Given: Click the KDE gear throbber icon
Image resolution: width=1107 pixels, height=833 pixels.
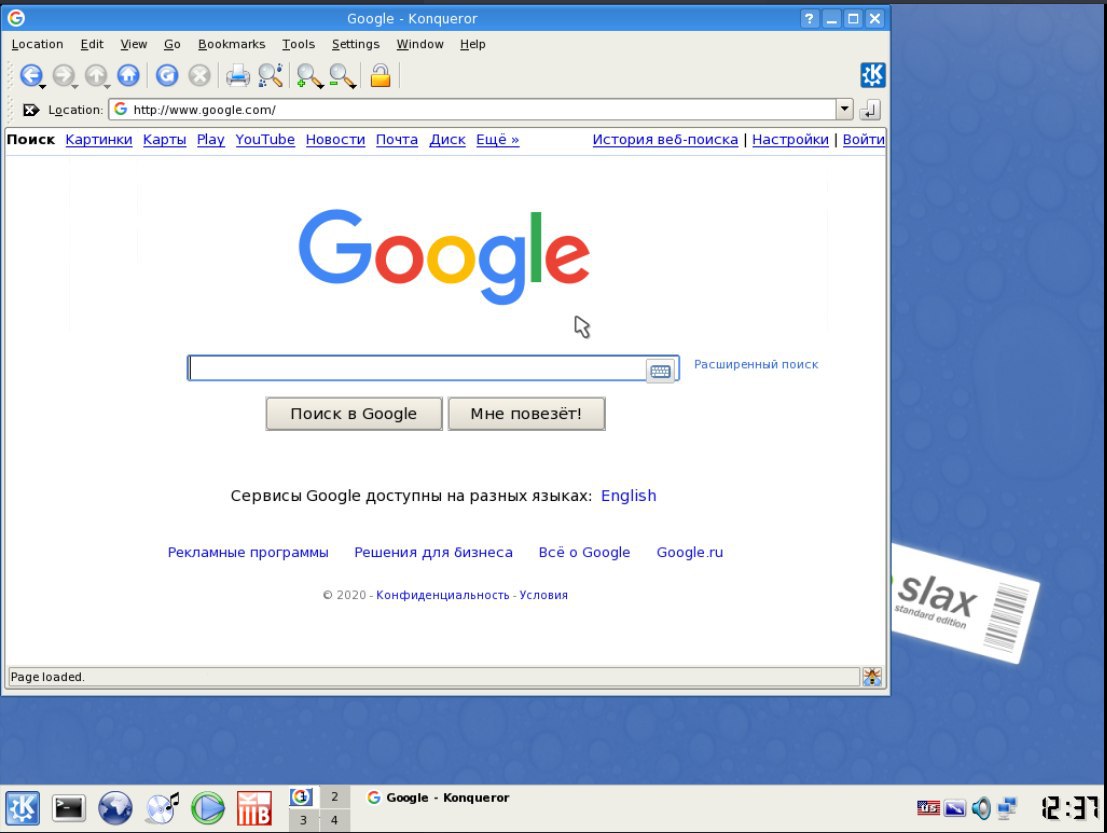Looking at the screenshot, I should (873, 75).
